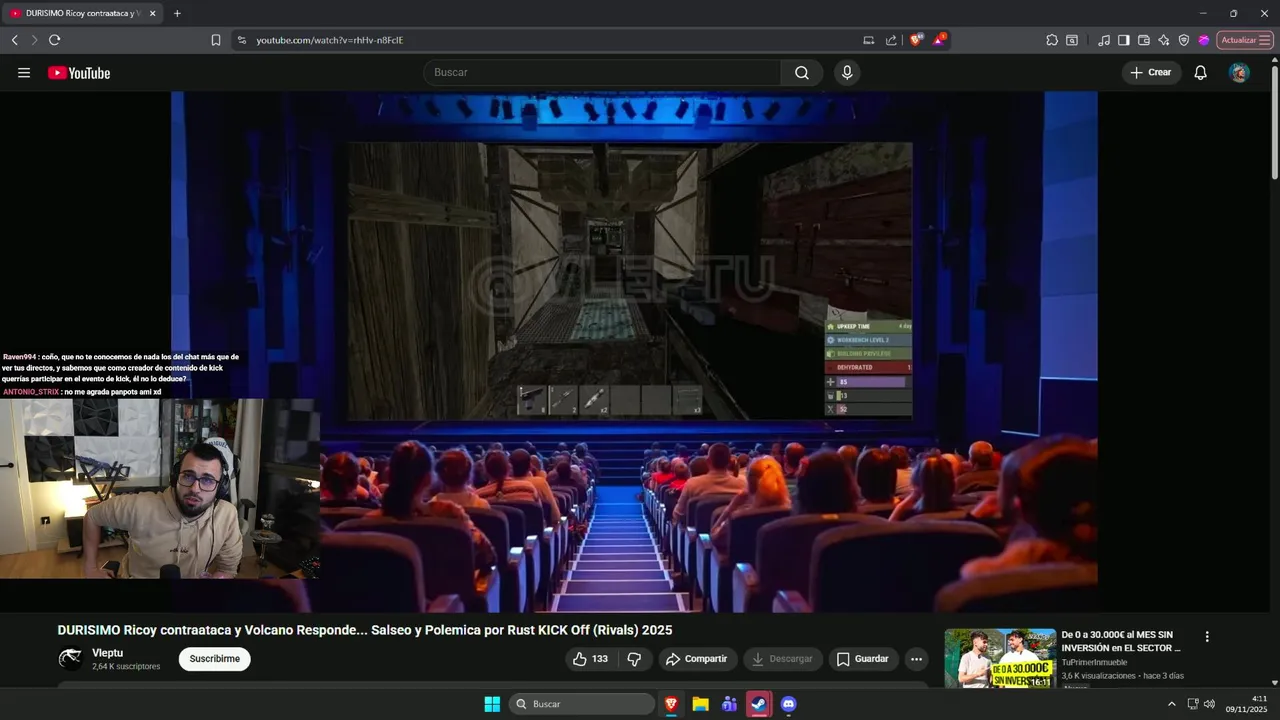Image resolution: width=1280 pixels, height=720 pixels.
Task: Open the suggested video thumbnail with 16:11 duration
Action: pos(1000,658)
